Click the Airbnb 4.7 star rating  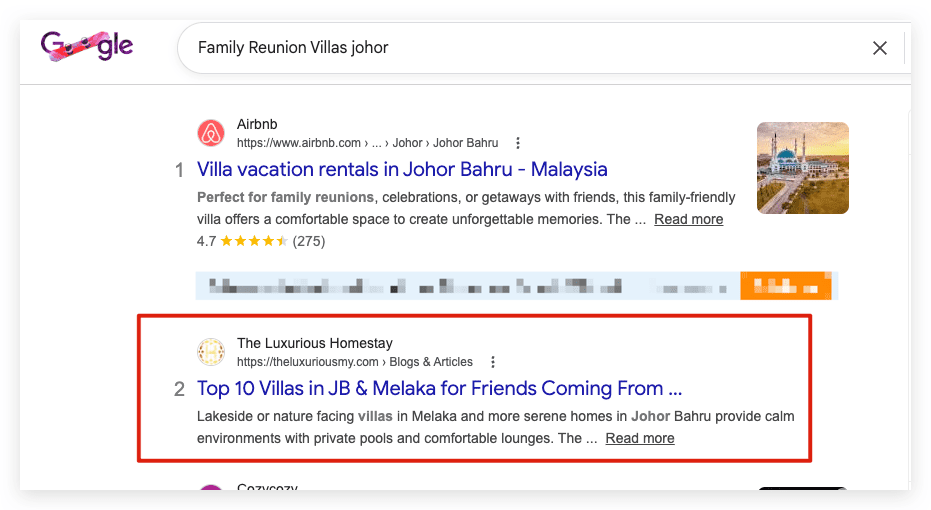click(261, 241)
